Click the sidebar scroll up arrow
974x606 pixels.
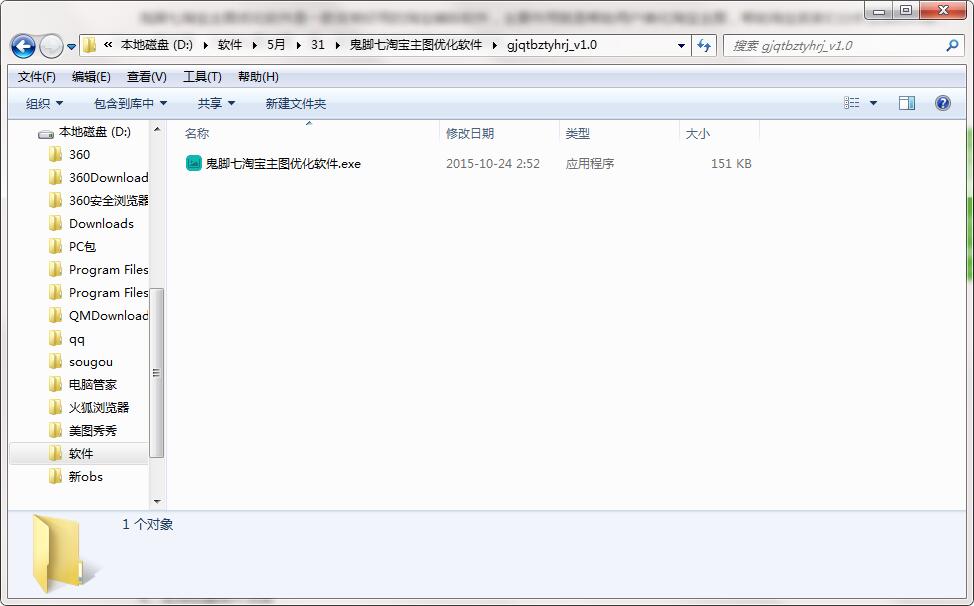[157, 130]
